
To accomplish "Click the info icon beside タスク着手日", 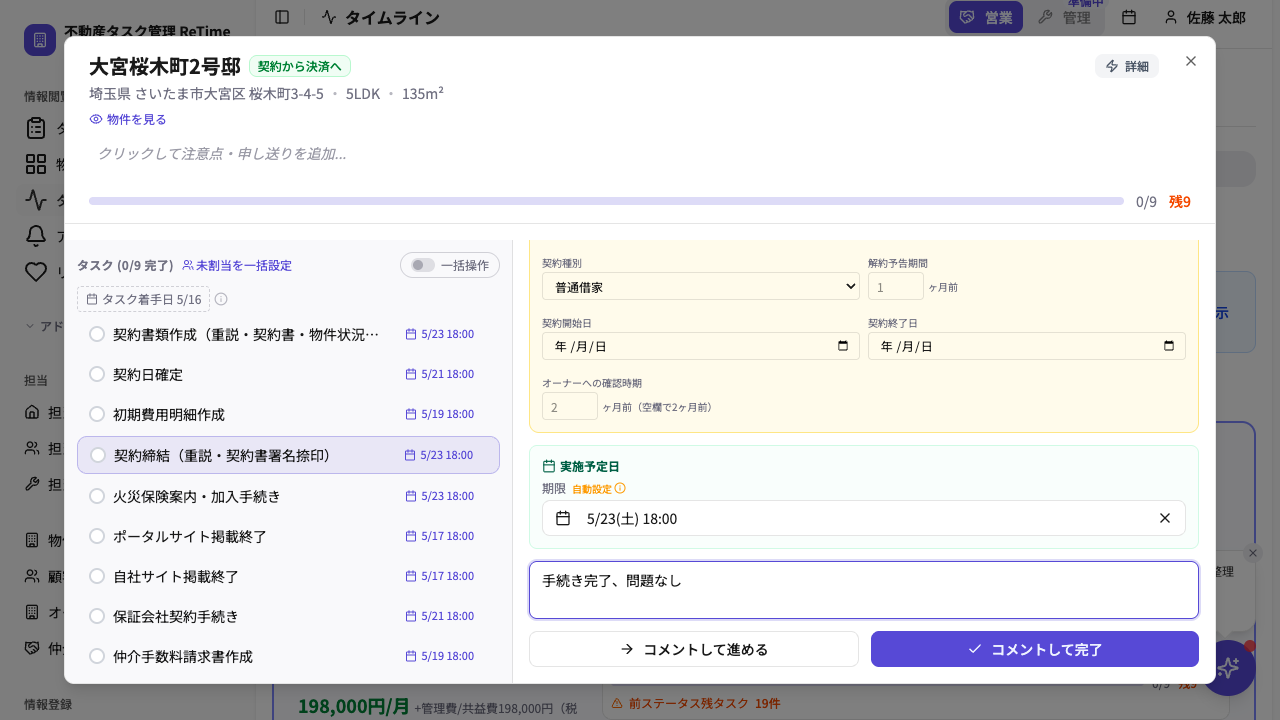I will [x=221, y=299].
